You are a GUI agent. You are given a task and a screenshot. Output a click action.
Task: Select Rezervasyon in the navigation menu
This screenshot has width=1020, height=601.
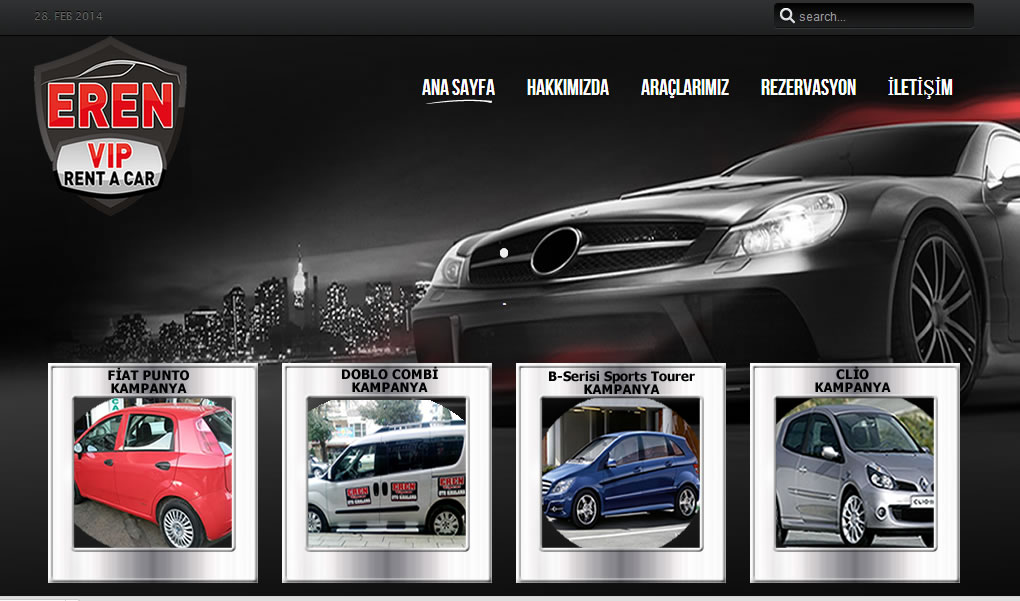(x=809, y=88)
